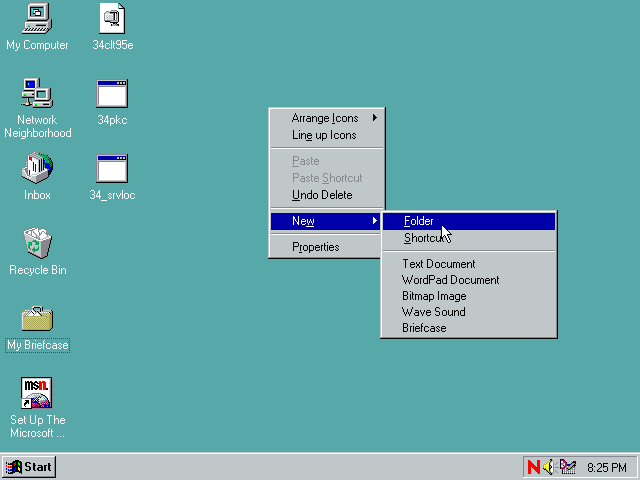This screenshot has width=640, height=480.
Task: Create a new Shortcut from submenu
Action: tap(469, 238)
